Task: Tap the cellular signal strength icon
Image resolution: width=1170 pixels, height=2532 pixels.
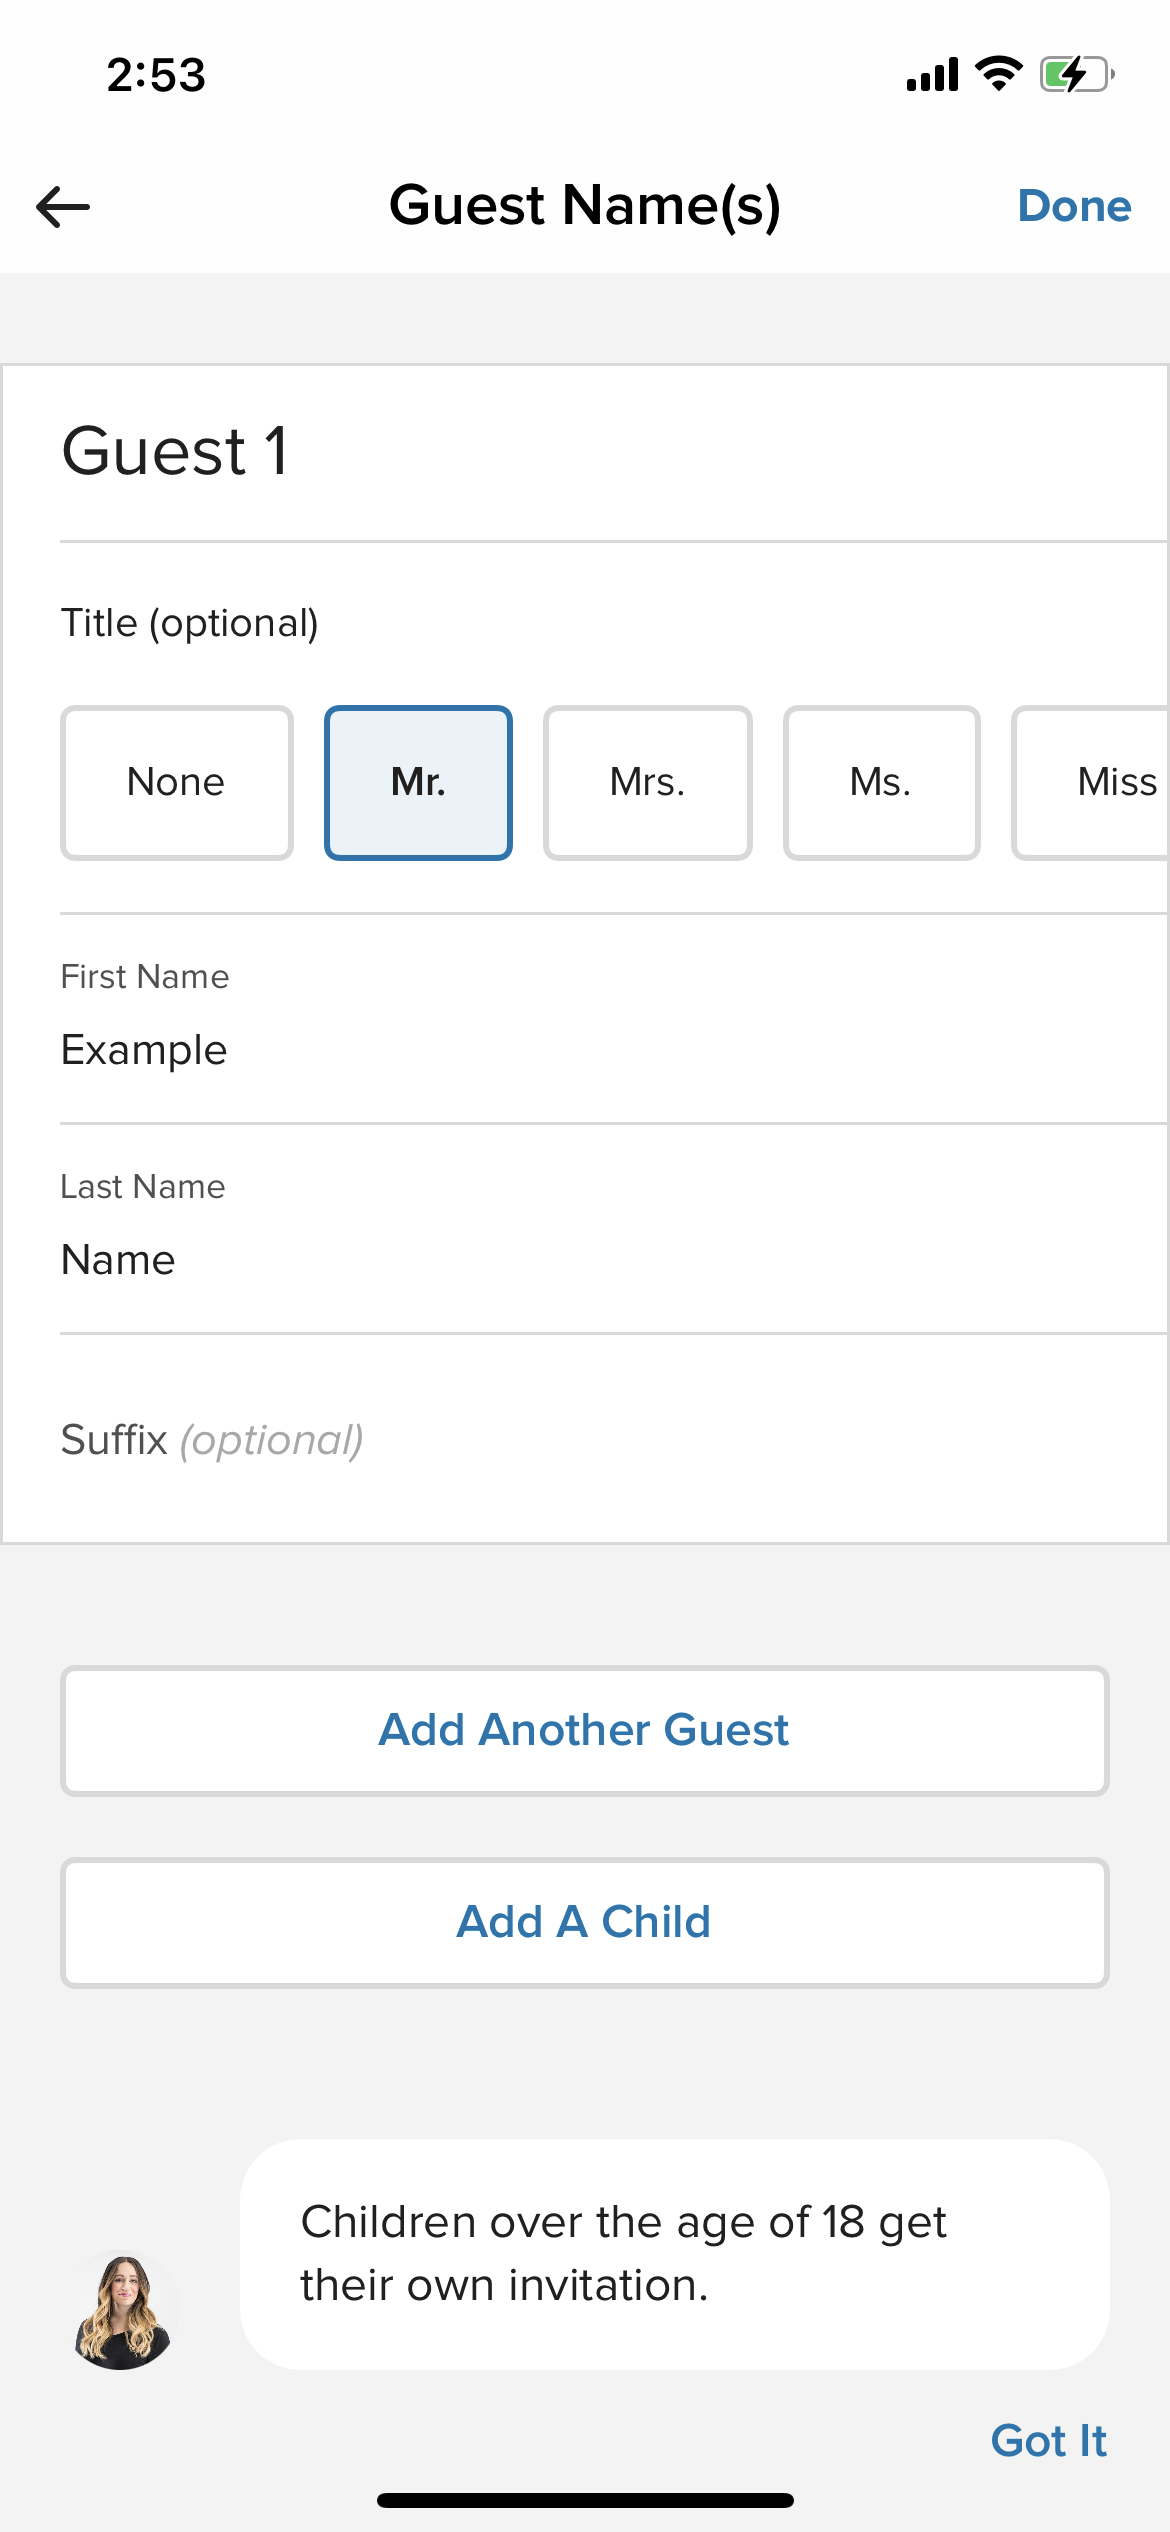Action: click(932, 75)
